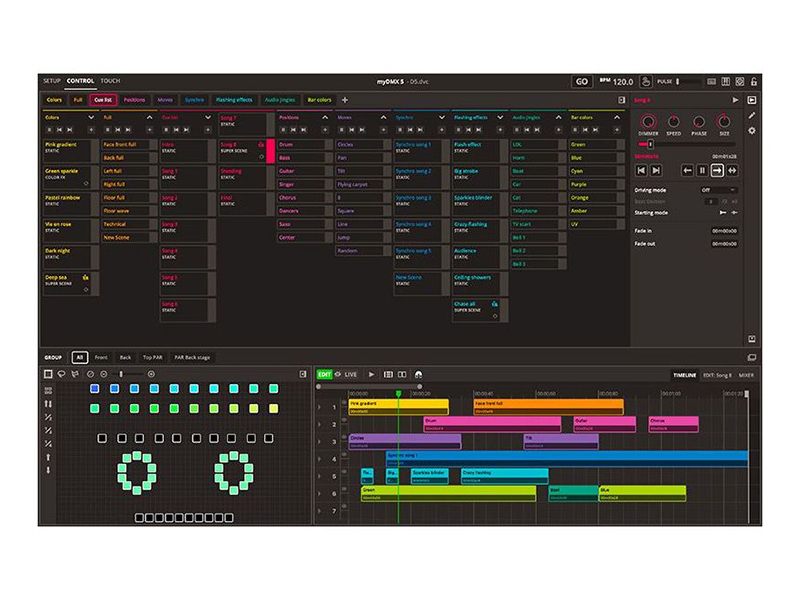Click the edit pencil icon on the right edge

click(x=751, y=114)
